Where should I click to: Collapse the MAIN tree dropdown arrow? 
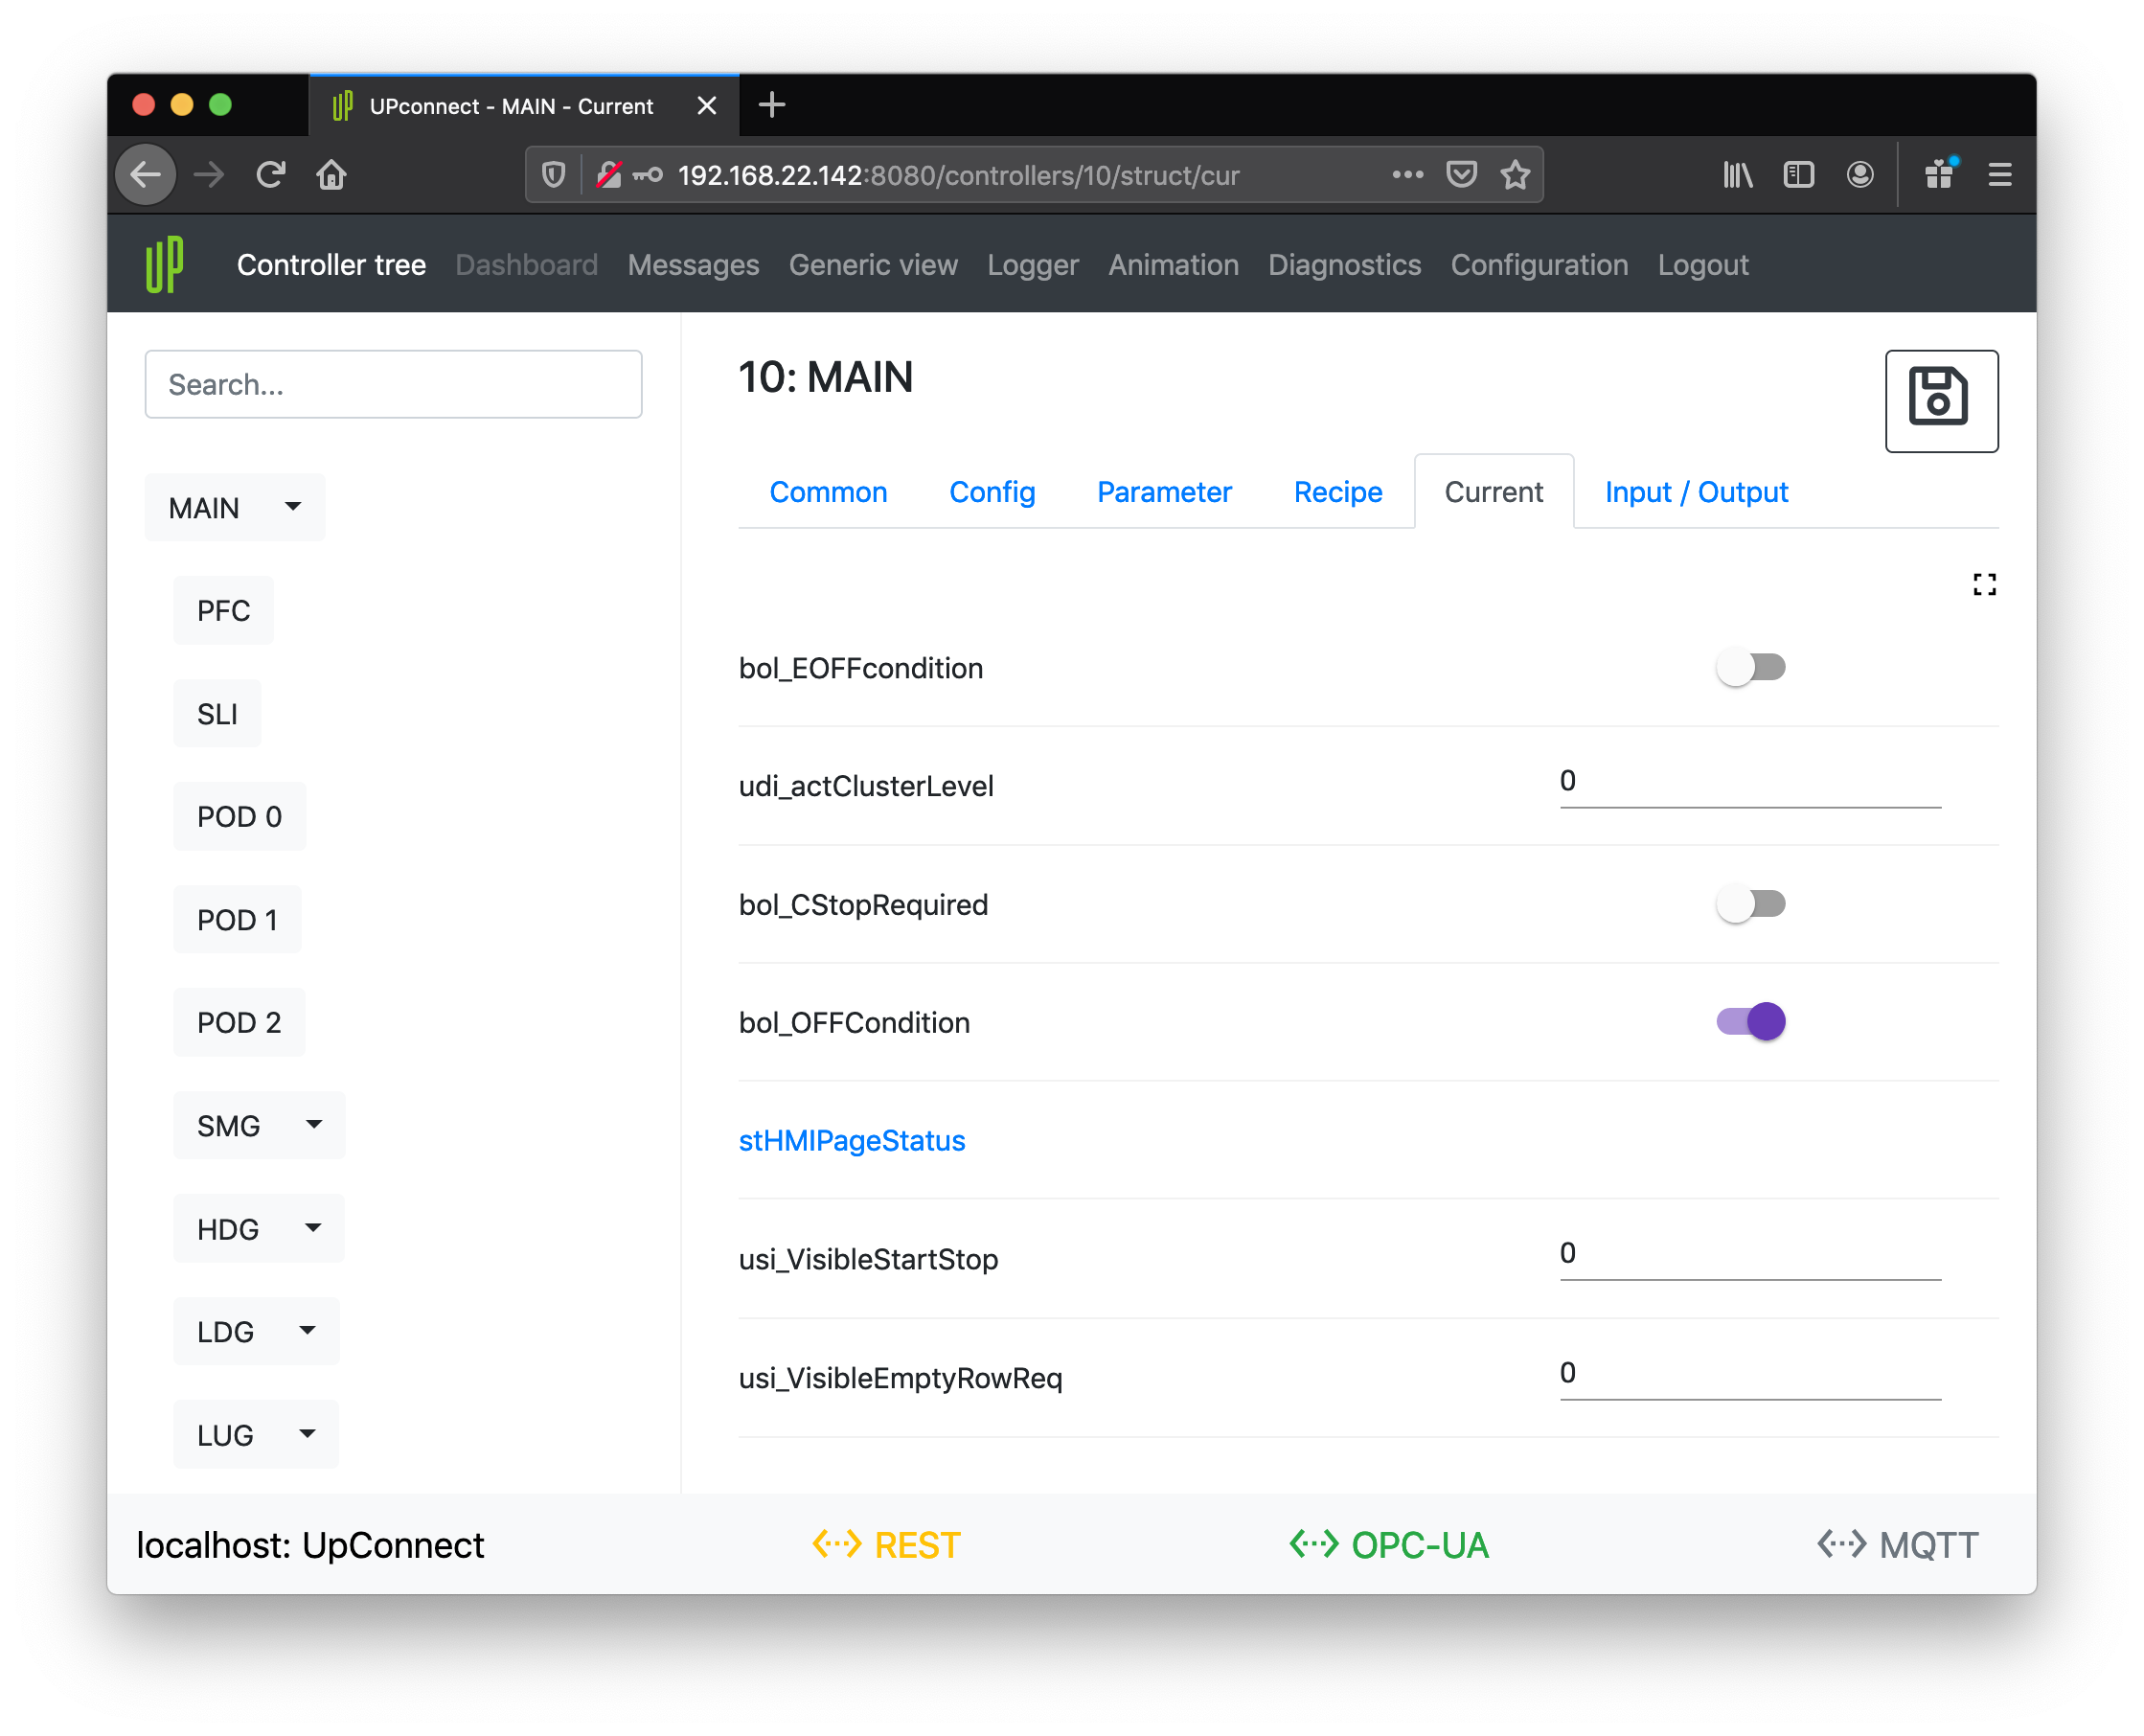click(292, 507)
